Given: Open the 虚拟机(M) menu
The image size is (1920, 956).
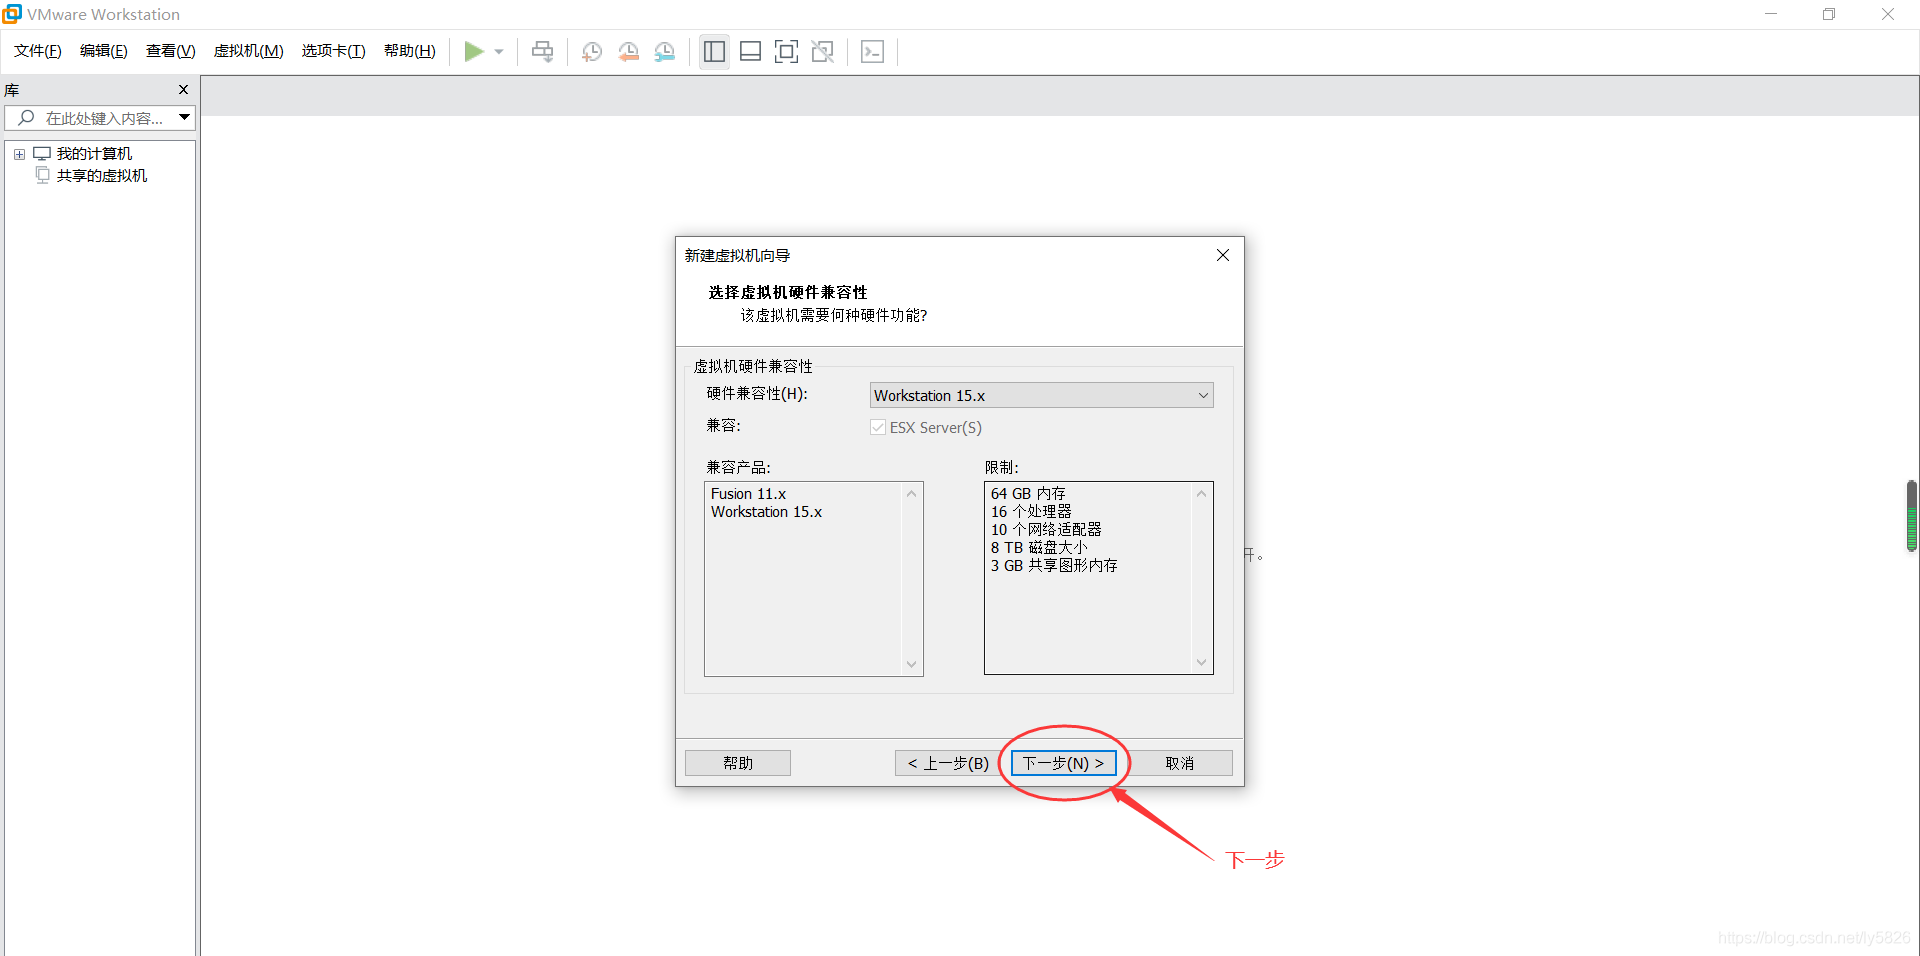Looking at the screenshot, I should (x=249, y=51).
